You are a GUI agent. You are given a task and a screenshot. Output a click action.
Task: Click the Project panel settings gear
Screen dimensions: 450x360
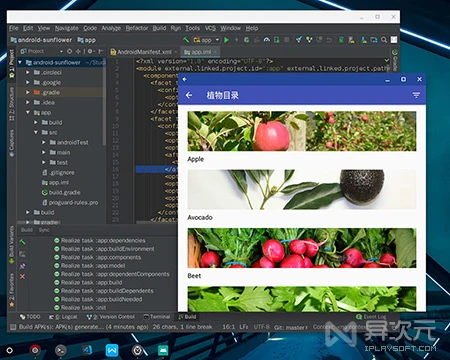(x=90, y=51)
